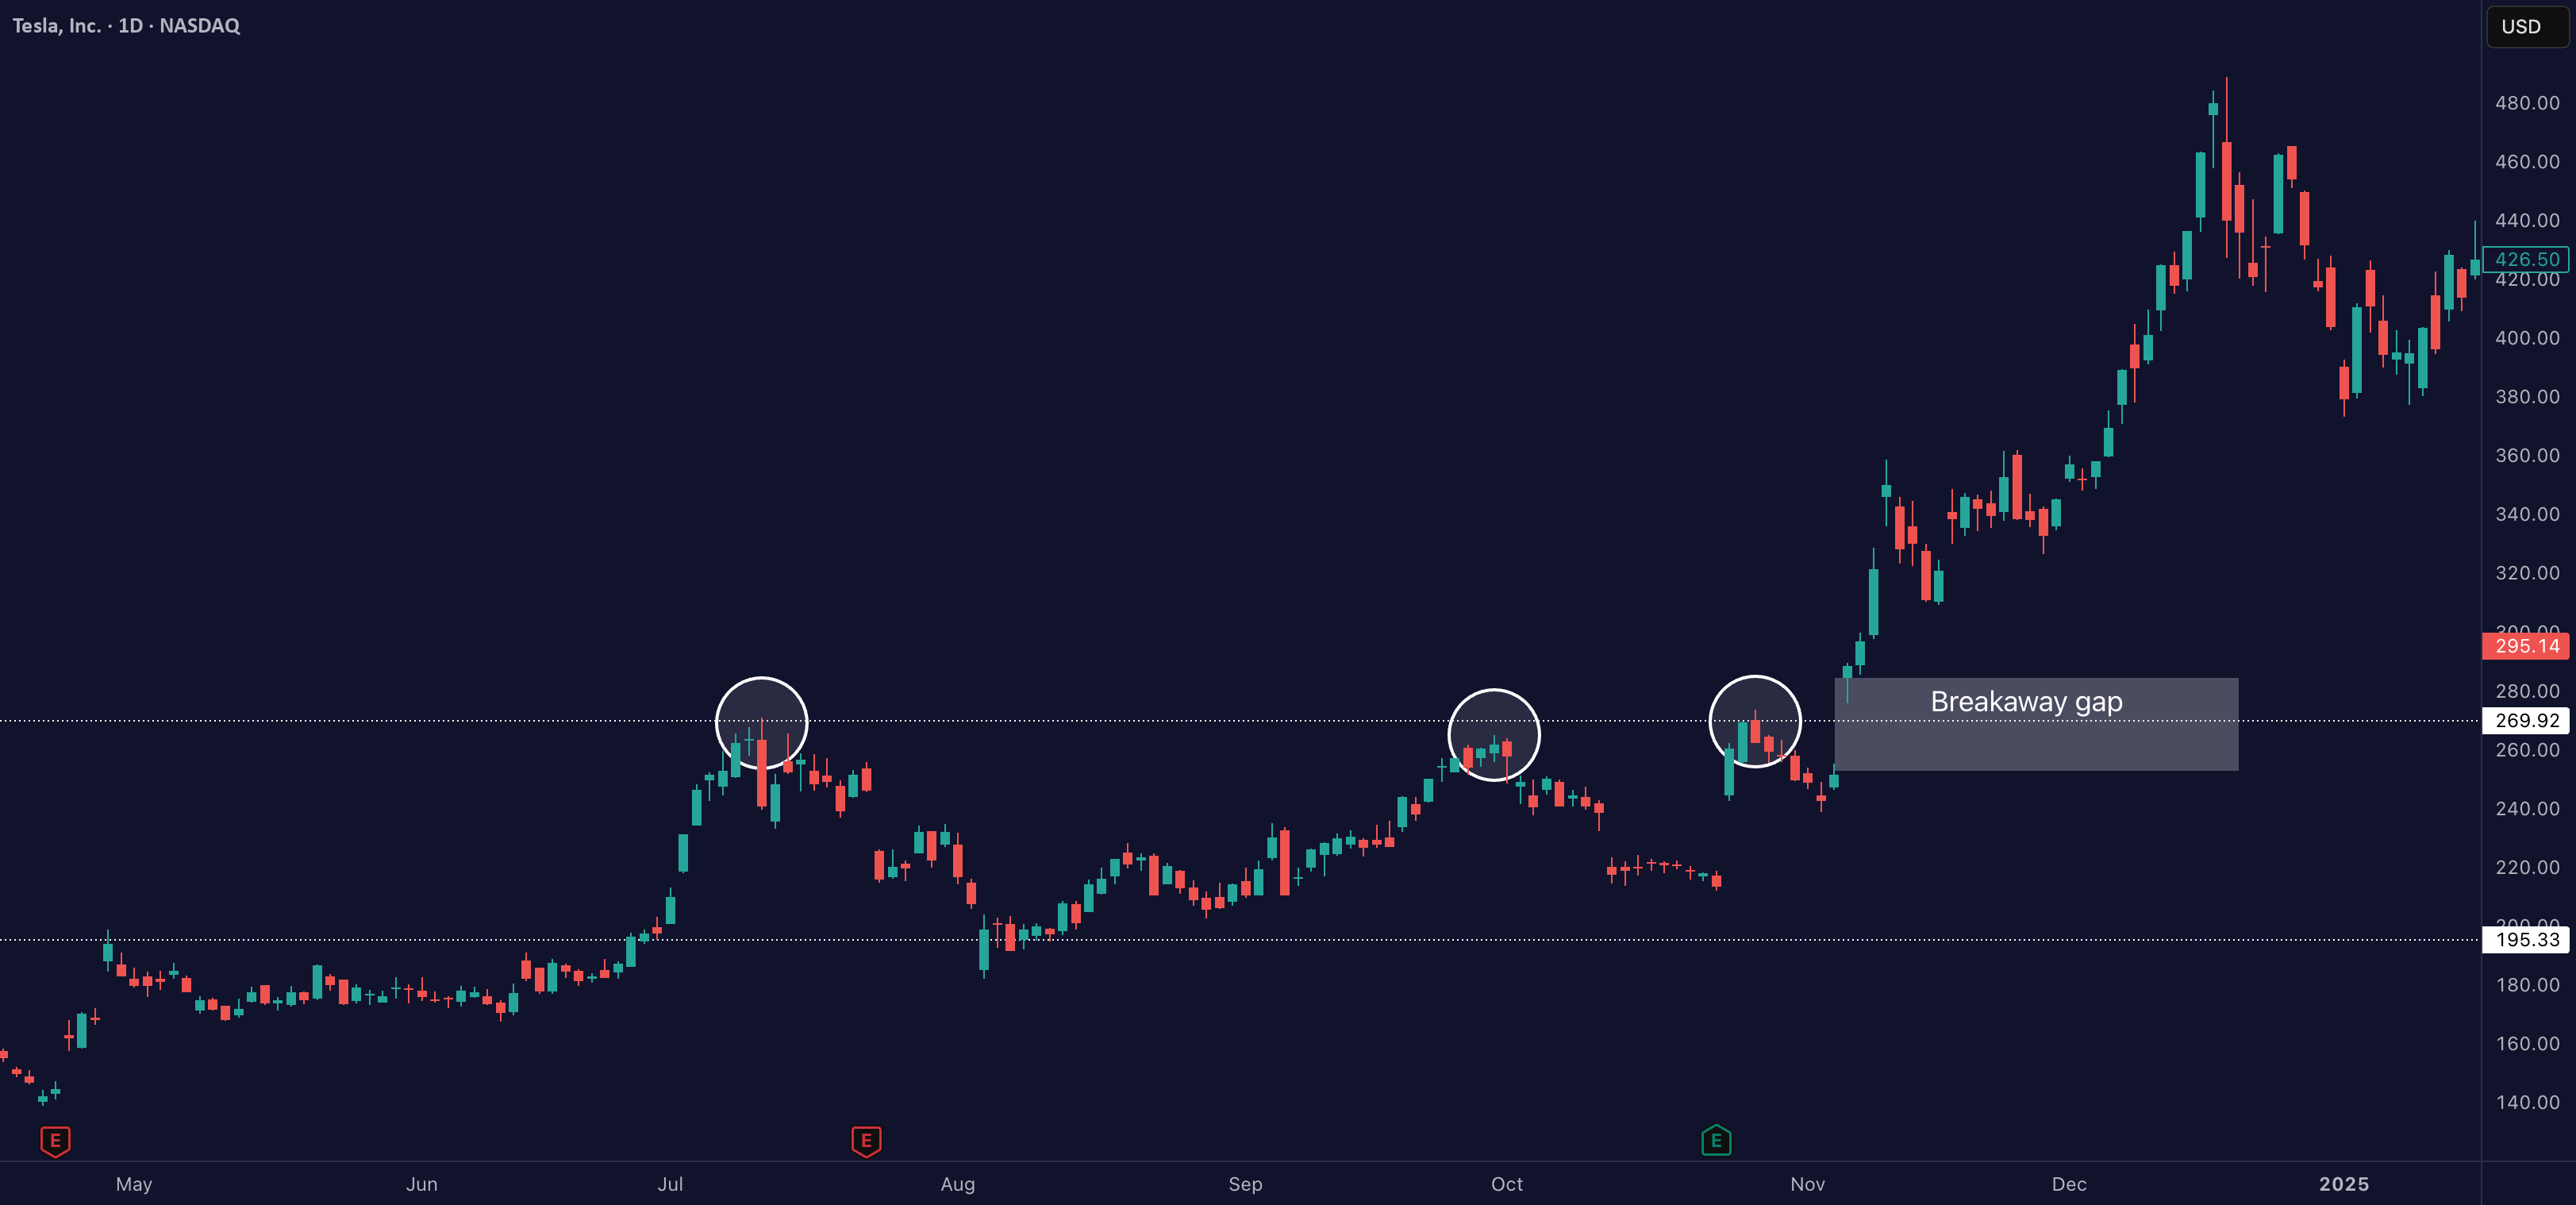The width and height of the screenshot is (2576, 1205).
Task: Click the Tesla, Inc. 1D NASDAQ title
Action: click(126, 26)
